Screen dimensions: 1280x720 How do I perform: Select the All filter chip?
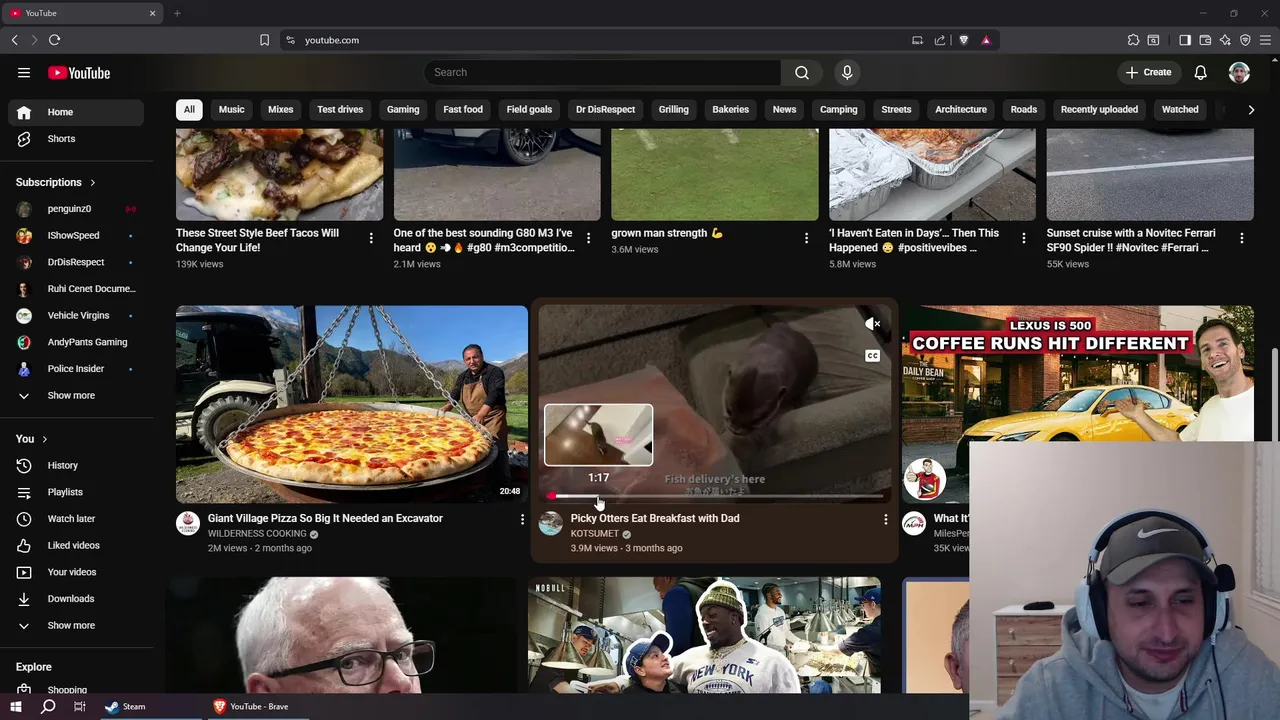click(189, 109)
